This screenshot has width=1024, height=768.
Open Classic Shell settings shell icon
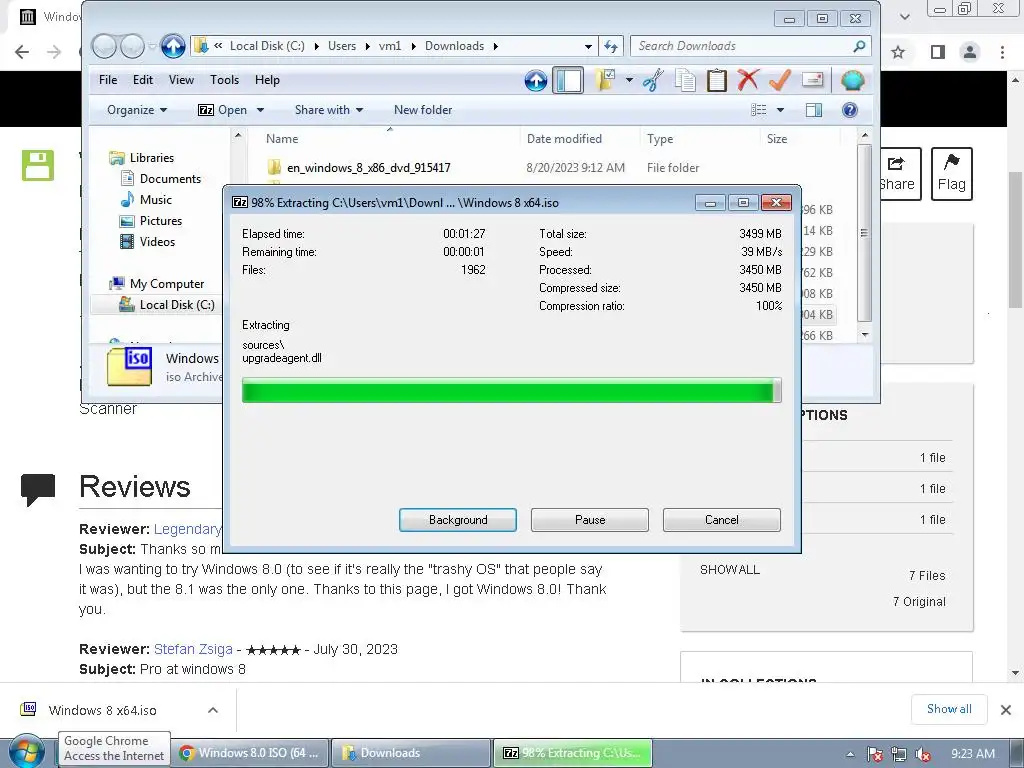(852, 80)
